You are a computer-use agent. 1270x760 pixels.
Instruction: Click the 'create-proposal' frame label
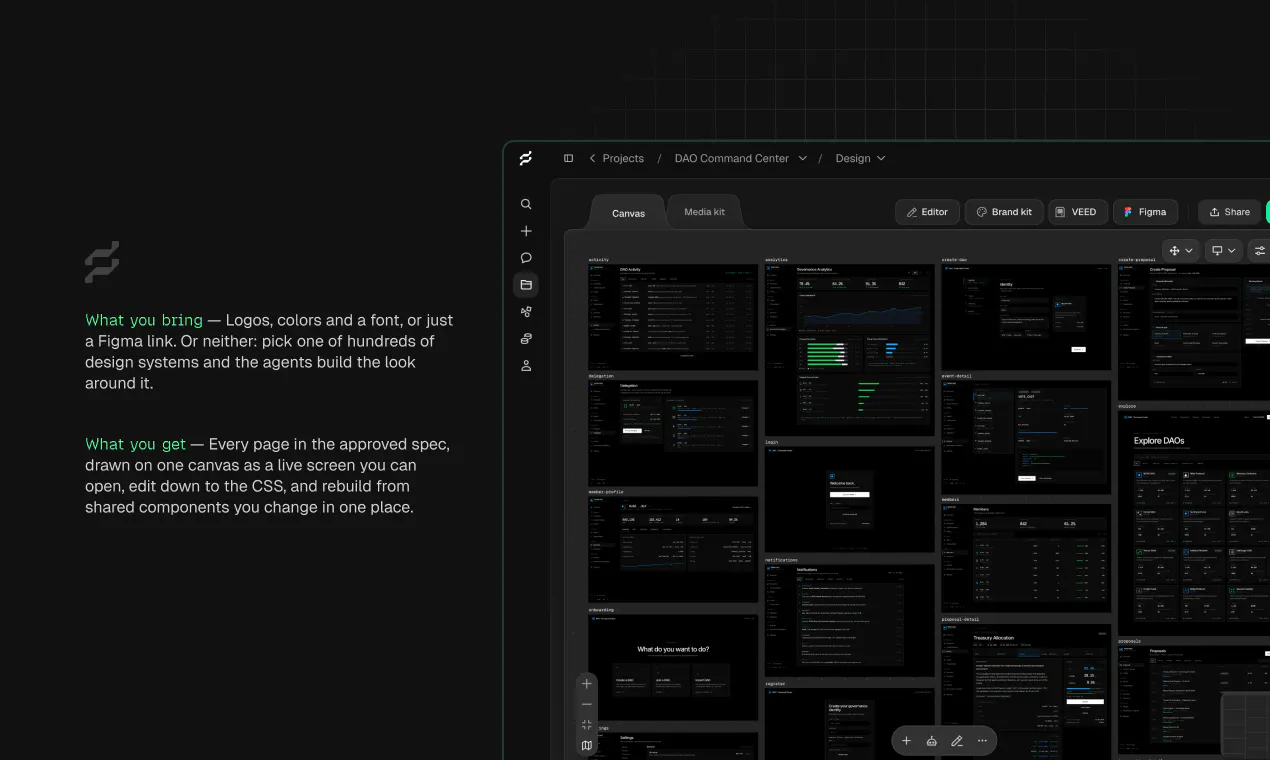pos(1137,260)
